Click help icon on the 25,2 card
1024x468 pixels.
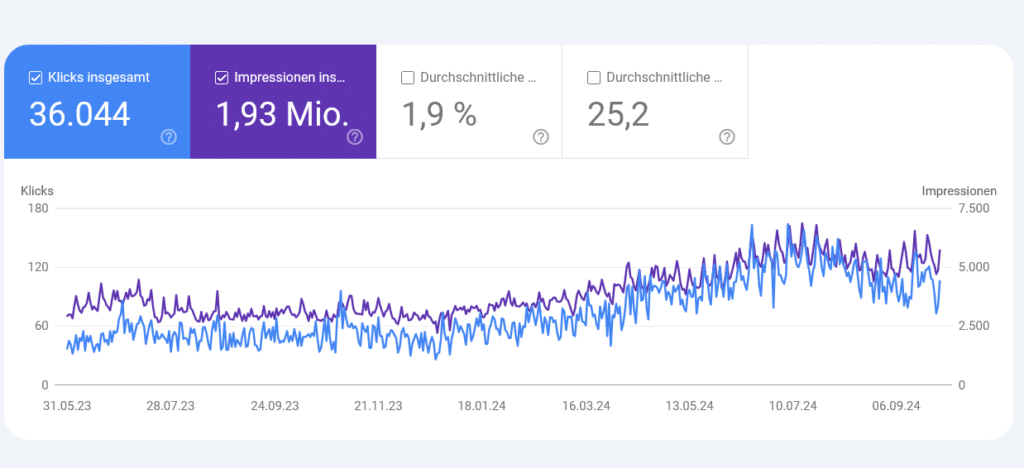727,137
